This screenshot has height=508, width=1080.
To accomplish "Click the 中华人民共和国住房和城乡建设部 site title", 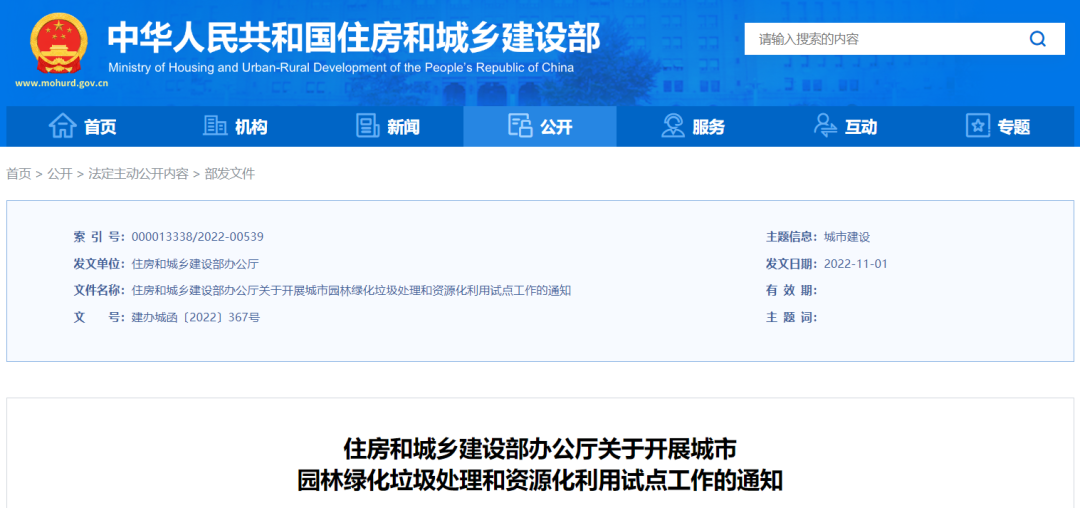I will [353, 38].
